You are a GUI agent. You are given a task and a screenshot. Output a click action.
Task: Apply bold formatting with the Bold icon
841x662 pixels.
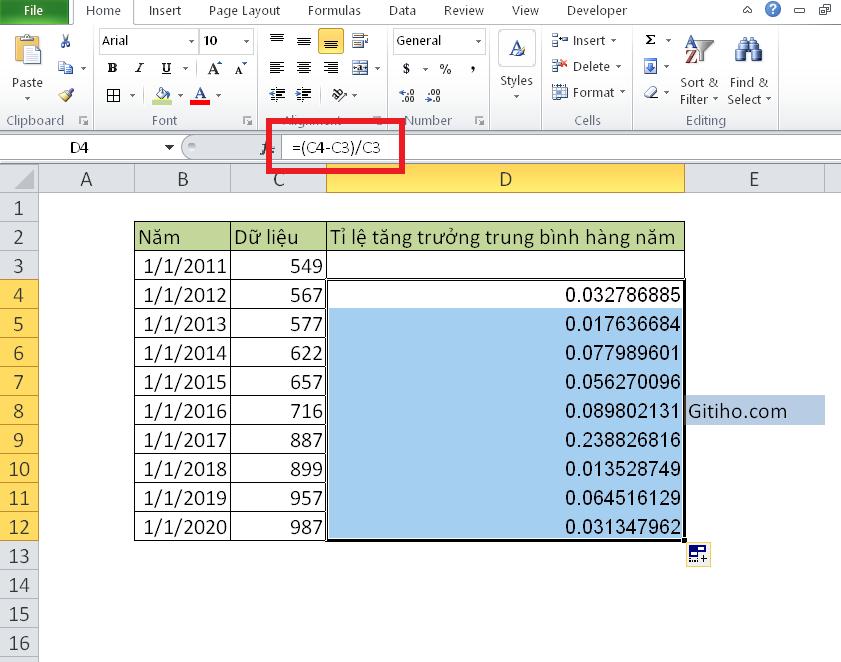[x=111, y=68]
